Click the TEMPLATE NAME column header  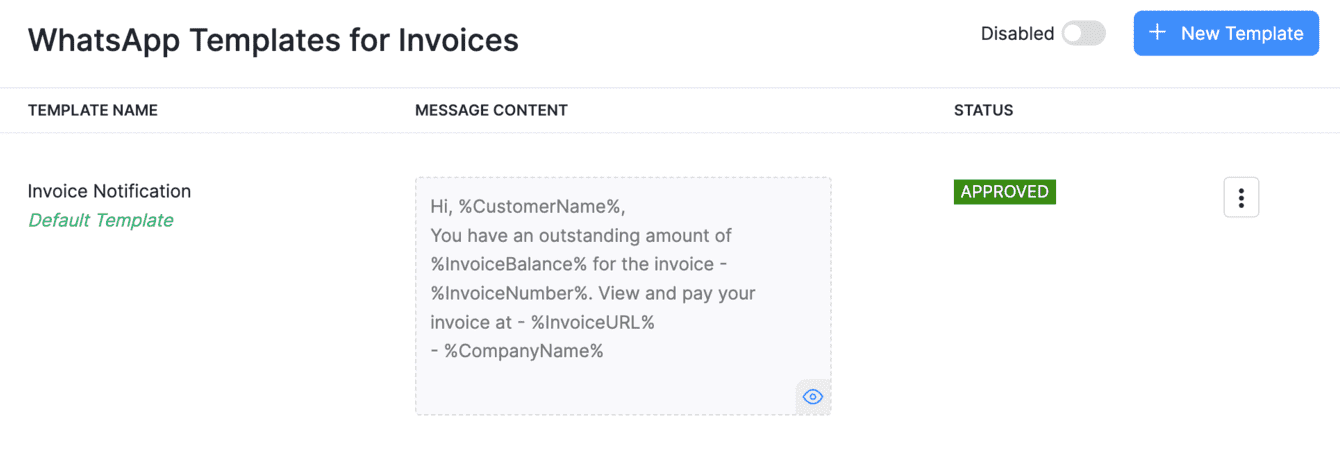[x=92, y=110]
